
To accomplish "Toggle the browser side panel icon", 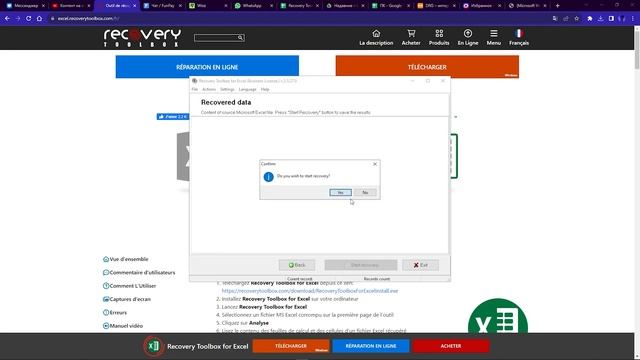I will [x=611, y=18].
